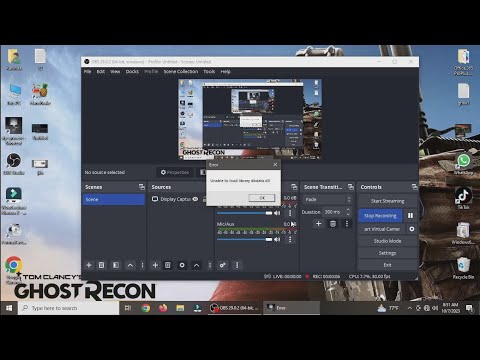
Task: Open Mic/Aux options dots
Action: [290, 239]
